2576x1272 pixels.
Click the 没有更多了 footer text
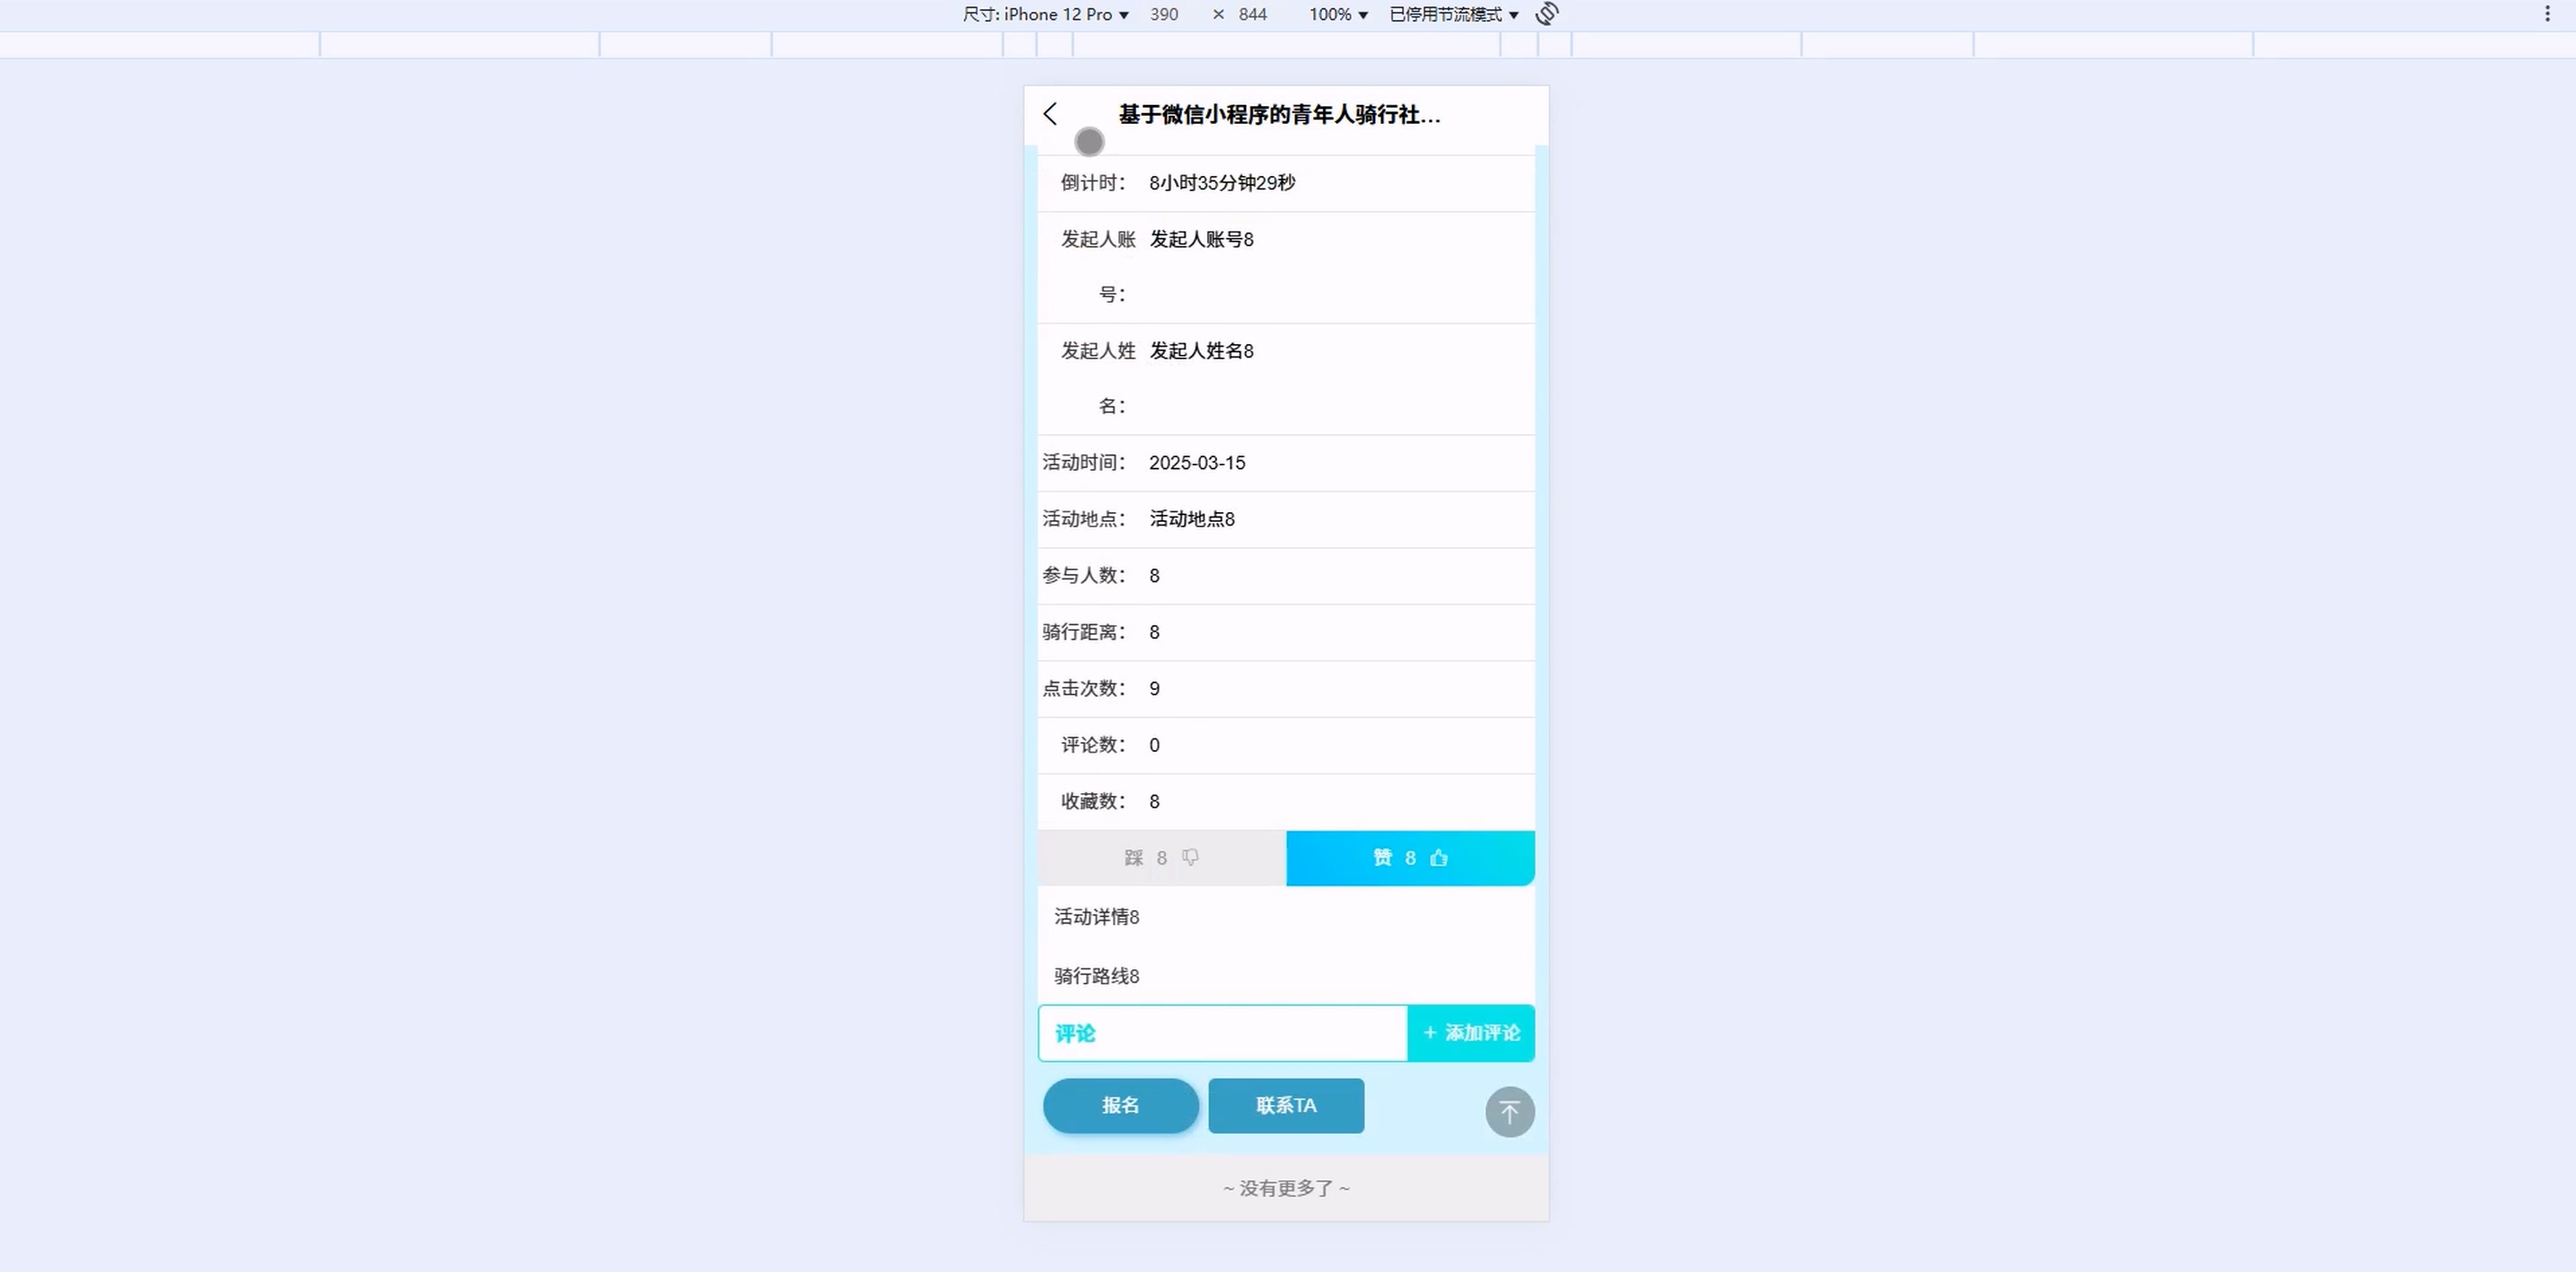coord(1286,1188)
